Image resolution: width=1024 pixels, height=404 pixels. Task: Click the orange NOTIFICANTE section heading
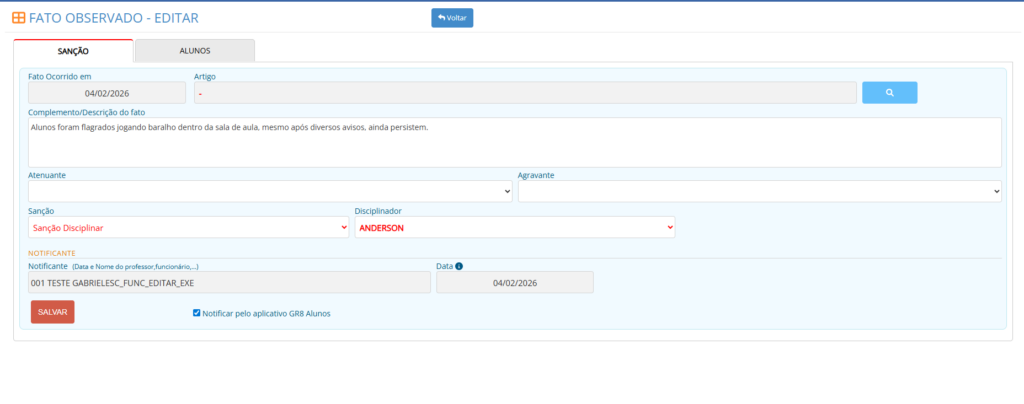(x=52, y=253)
